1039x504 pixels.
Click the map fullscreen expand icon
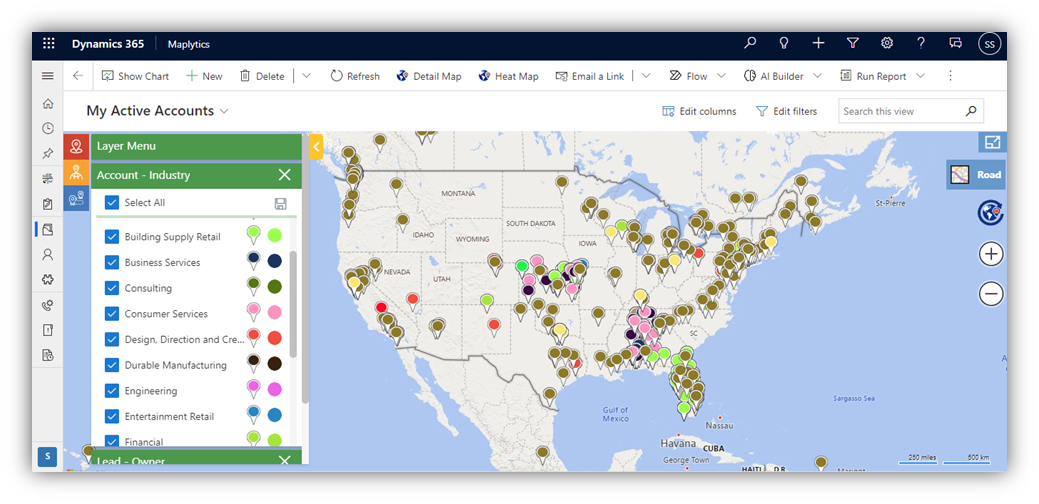(x=992, y=142)
